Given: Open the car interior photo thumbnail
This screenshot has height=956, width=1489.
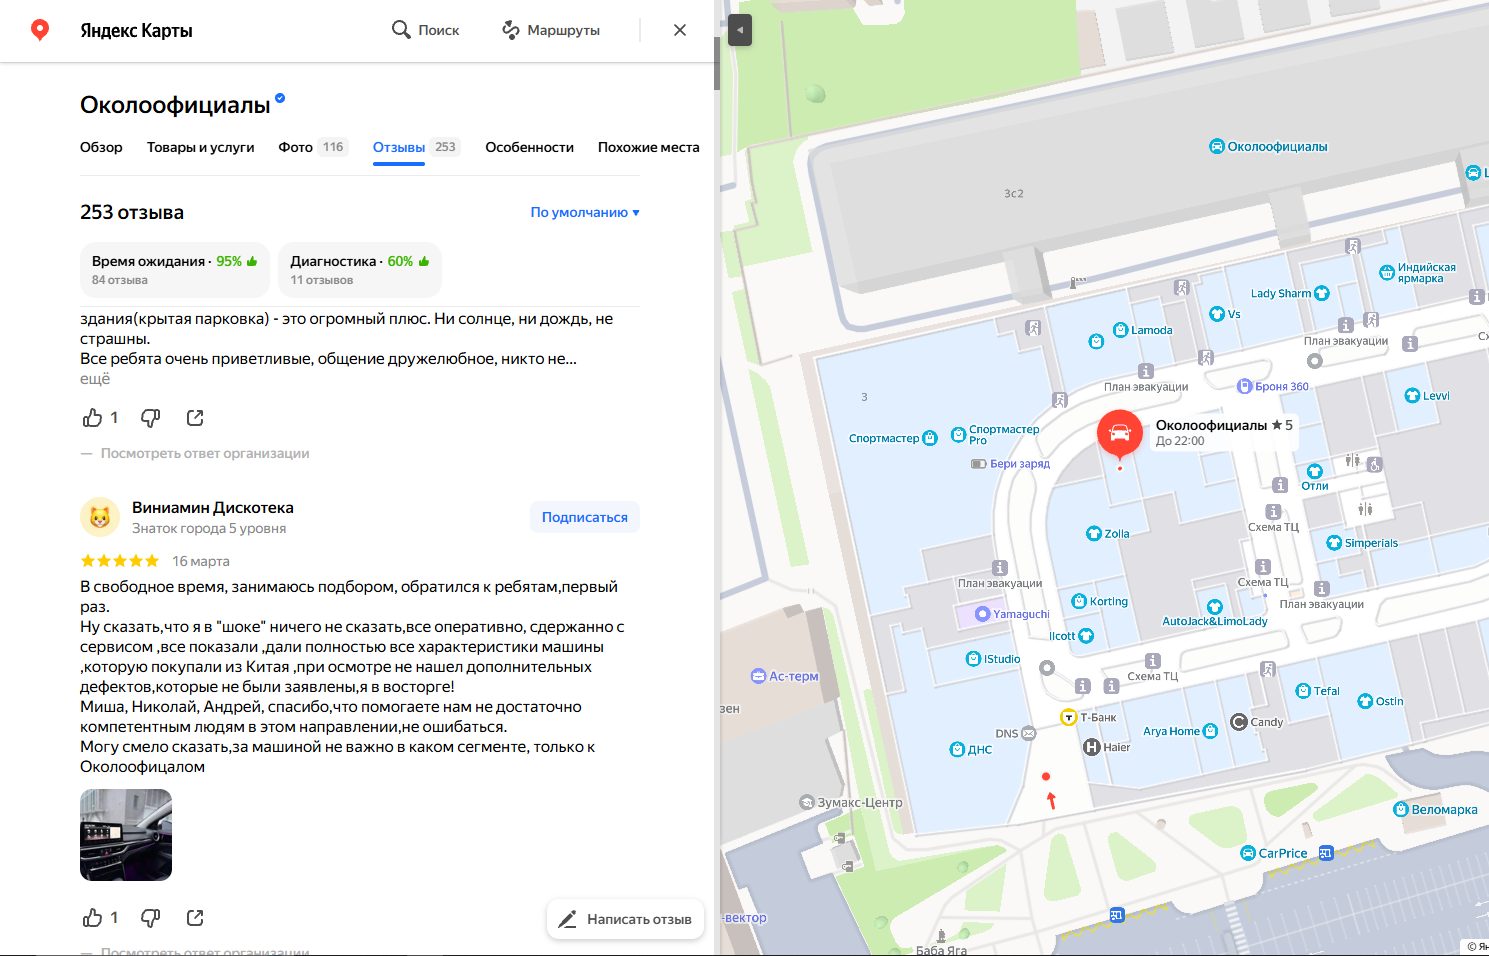Looking at the screenshot, I should pos(126,835).
